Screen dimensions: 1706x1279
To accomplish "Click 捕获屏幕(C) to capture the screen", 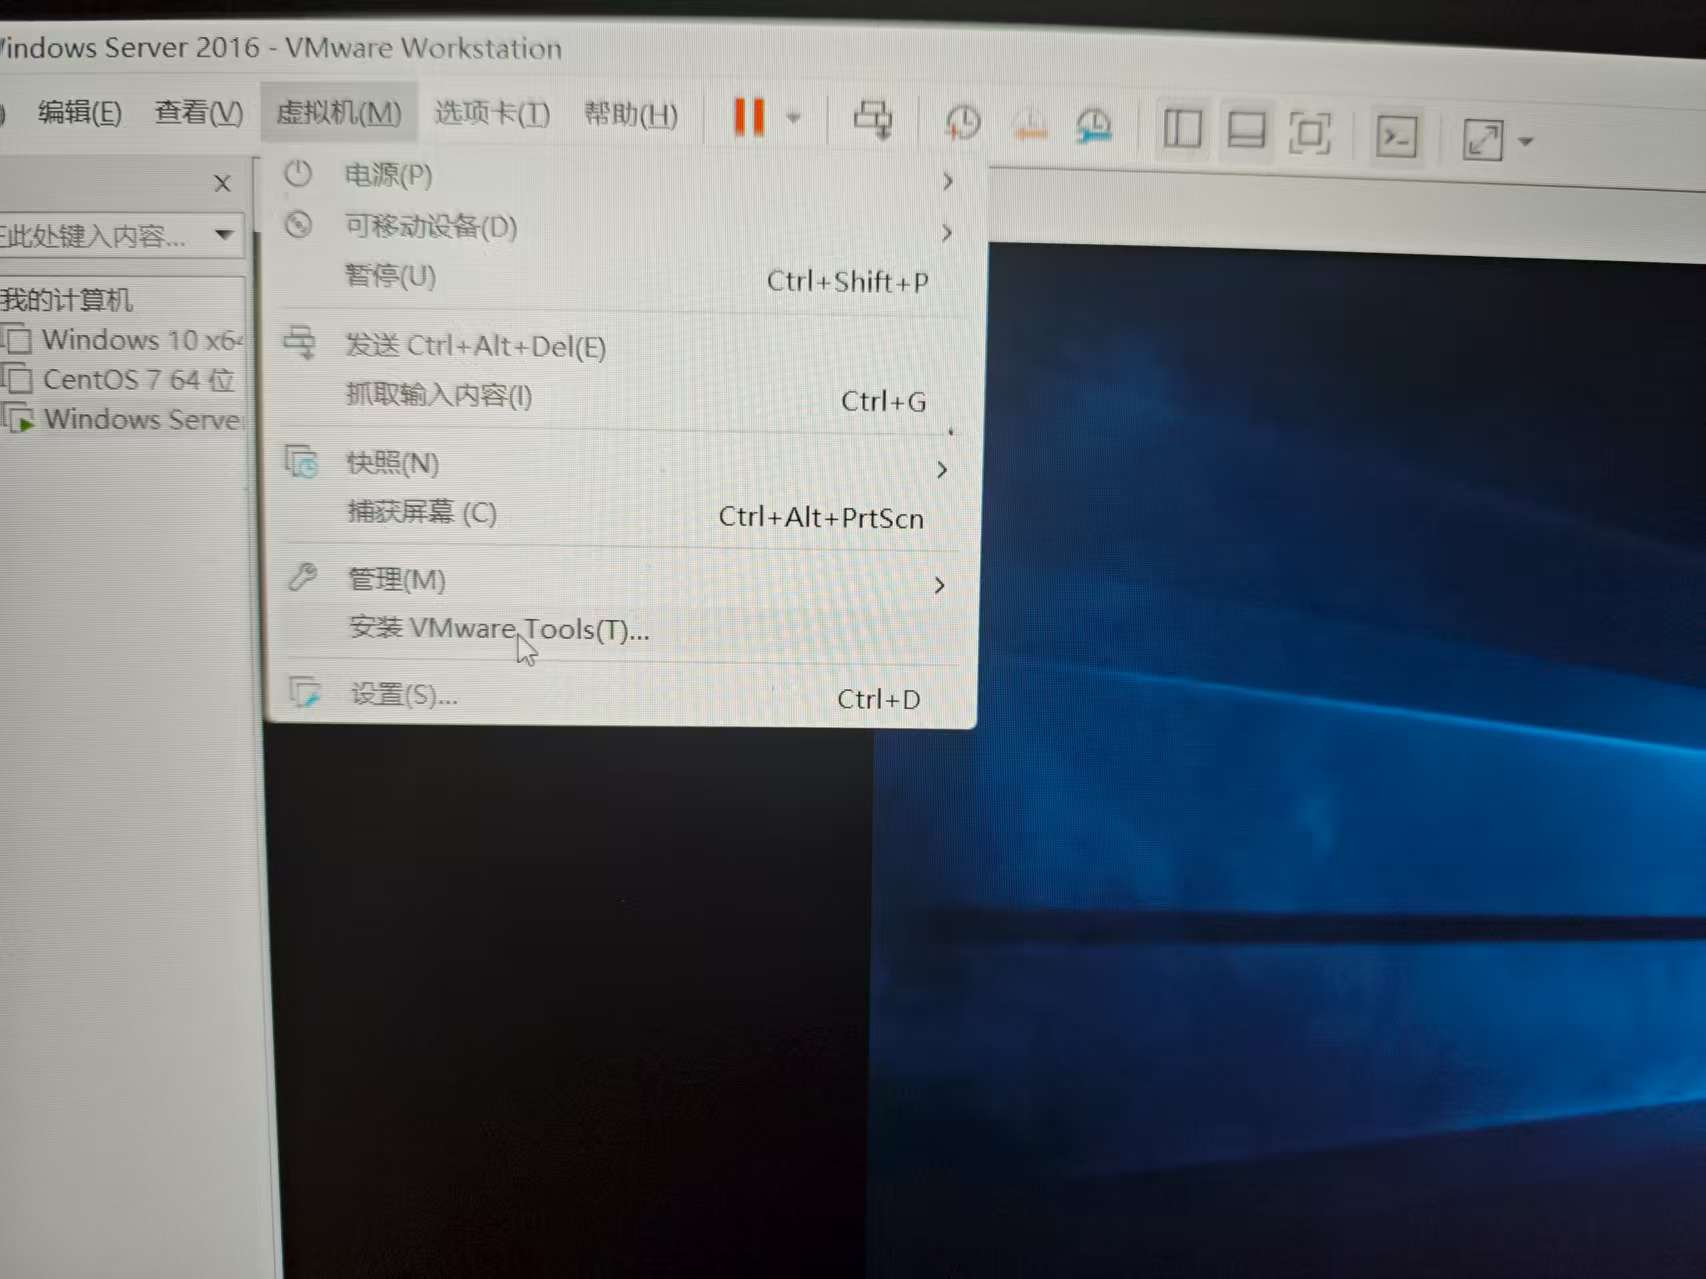I will (x=421, y=512).
